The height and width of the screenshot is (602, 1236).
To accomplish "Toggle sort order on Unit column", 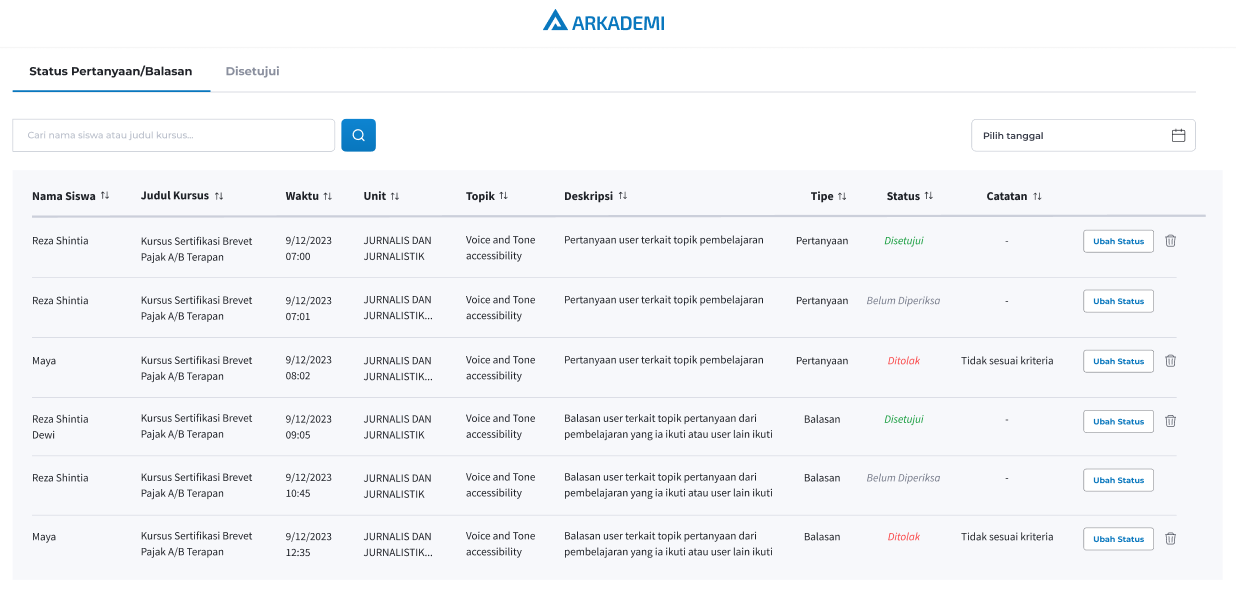I will tap(395, 196).
